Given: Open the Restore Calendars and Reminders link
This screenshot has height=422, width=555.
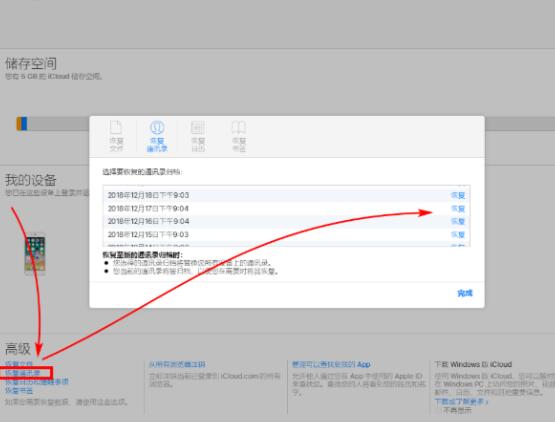Looking at the screenshot, I should click(x=36, y=382).
